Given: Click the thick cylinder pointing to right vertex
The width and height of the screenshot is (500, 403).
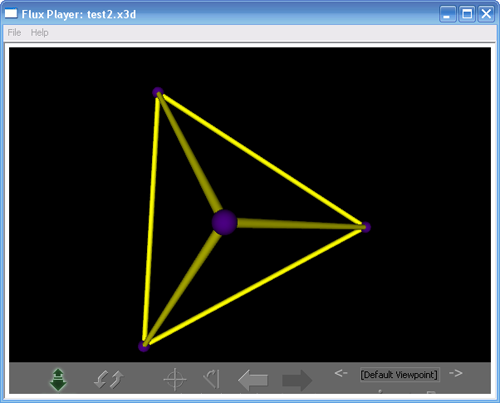Looking at the screenshot, I should 300,225.
